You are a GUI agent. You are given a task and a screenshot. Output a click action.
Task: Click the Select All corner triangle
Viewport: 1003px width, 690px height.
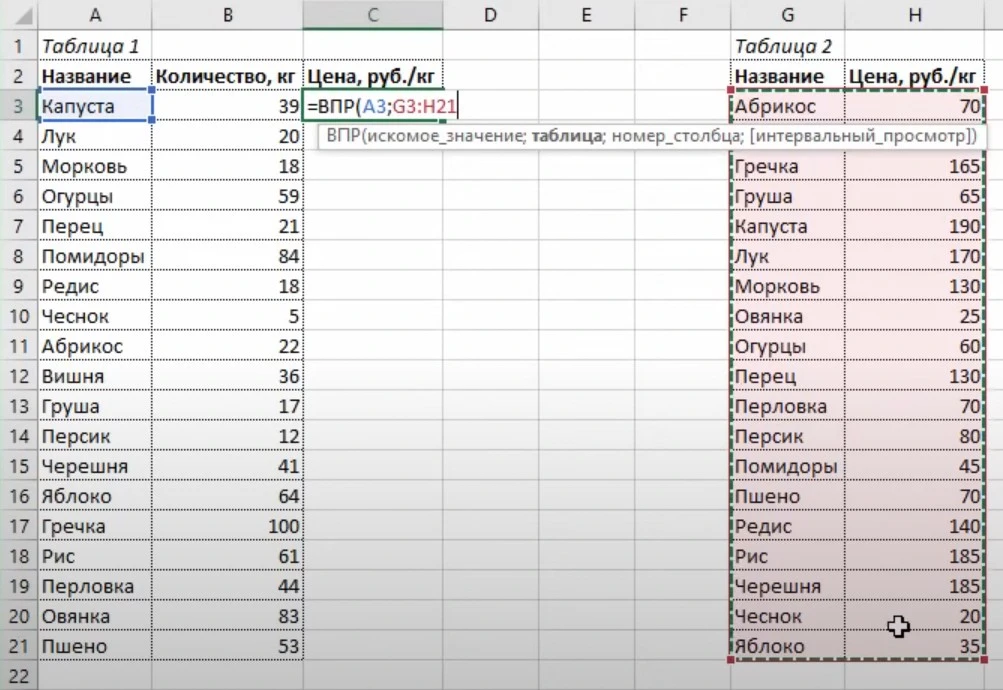pyautogui.click(x=18, y=15)
